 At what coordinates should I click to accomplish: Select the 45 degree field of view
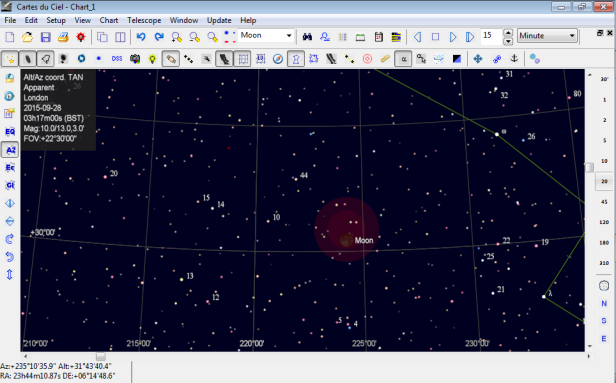(x=604, y=202)
